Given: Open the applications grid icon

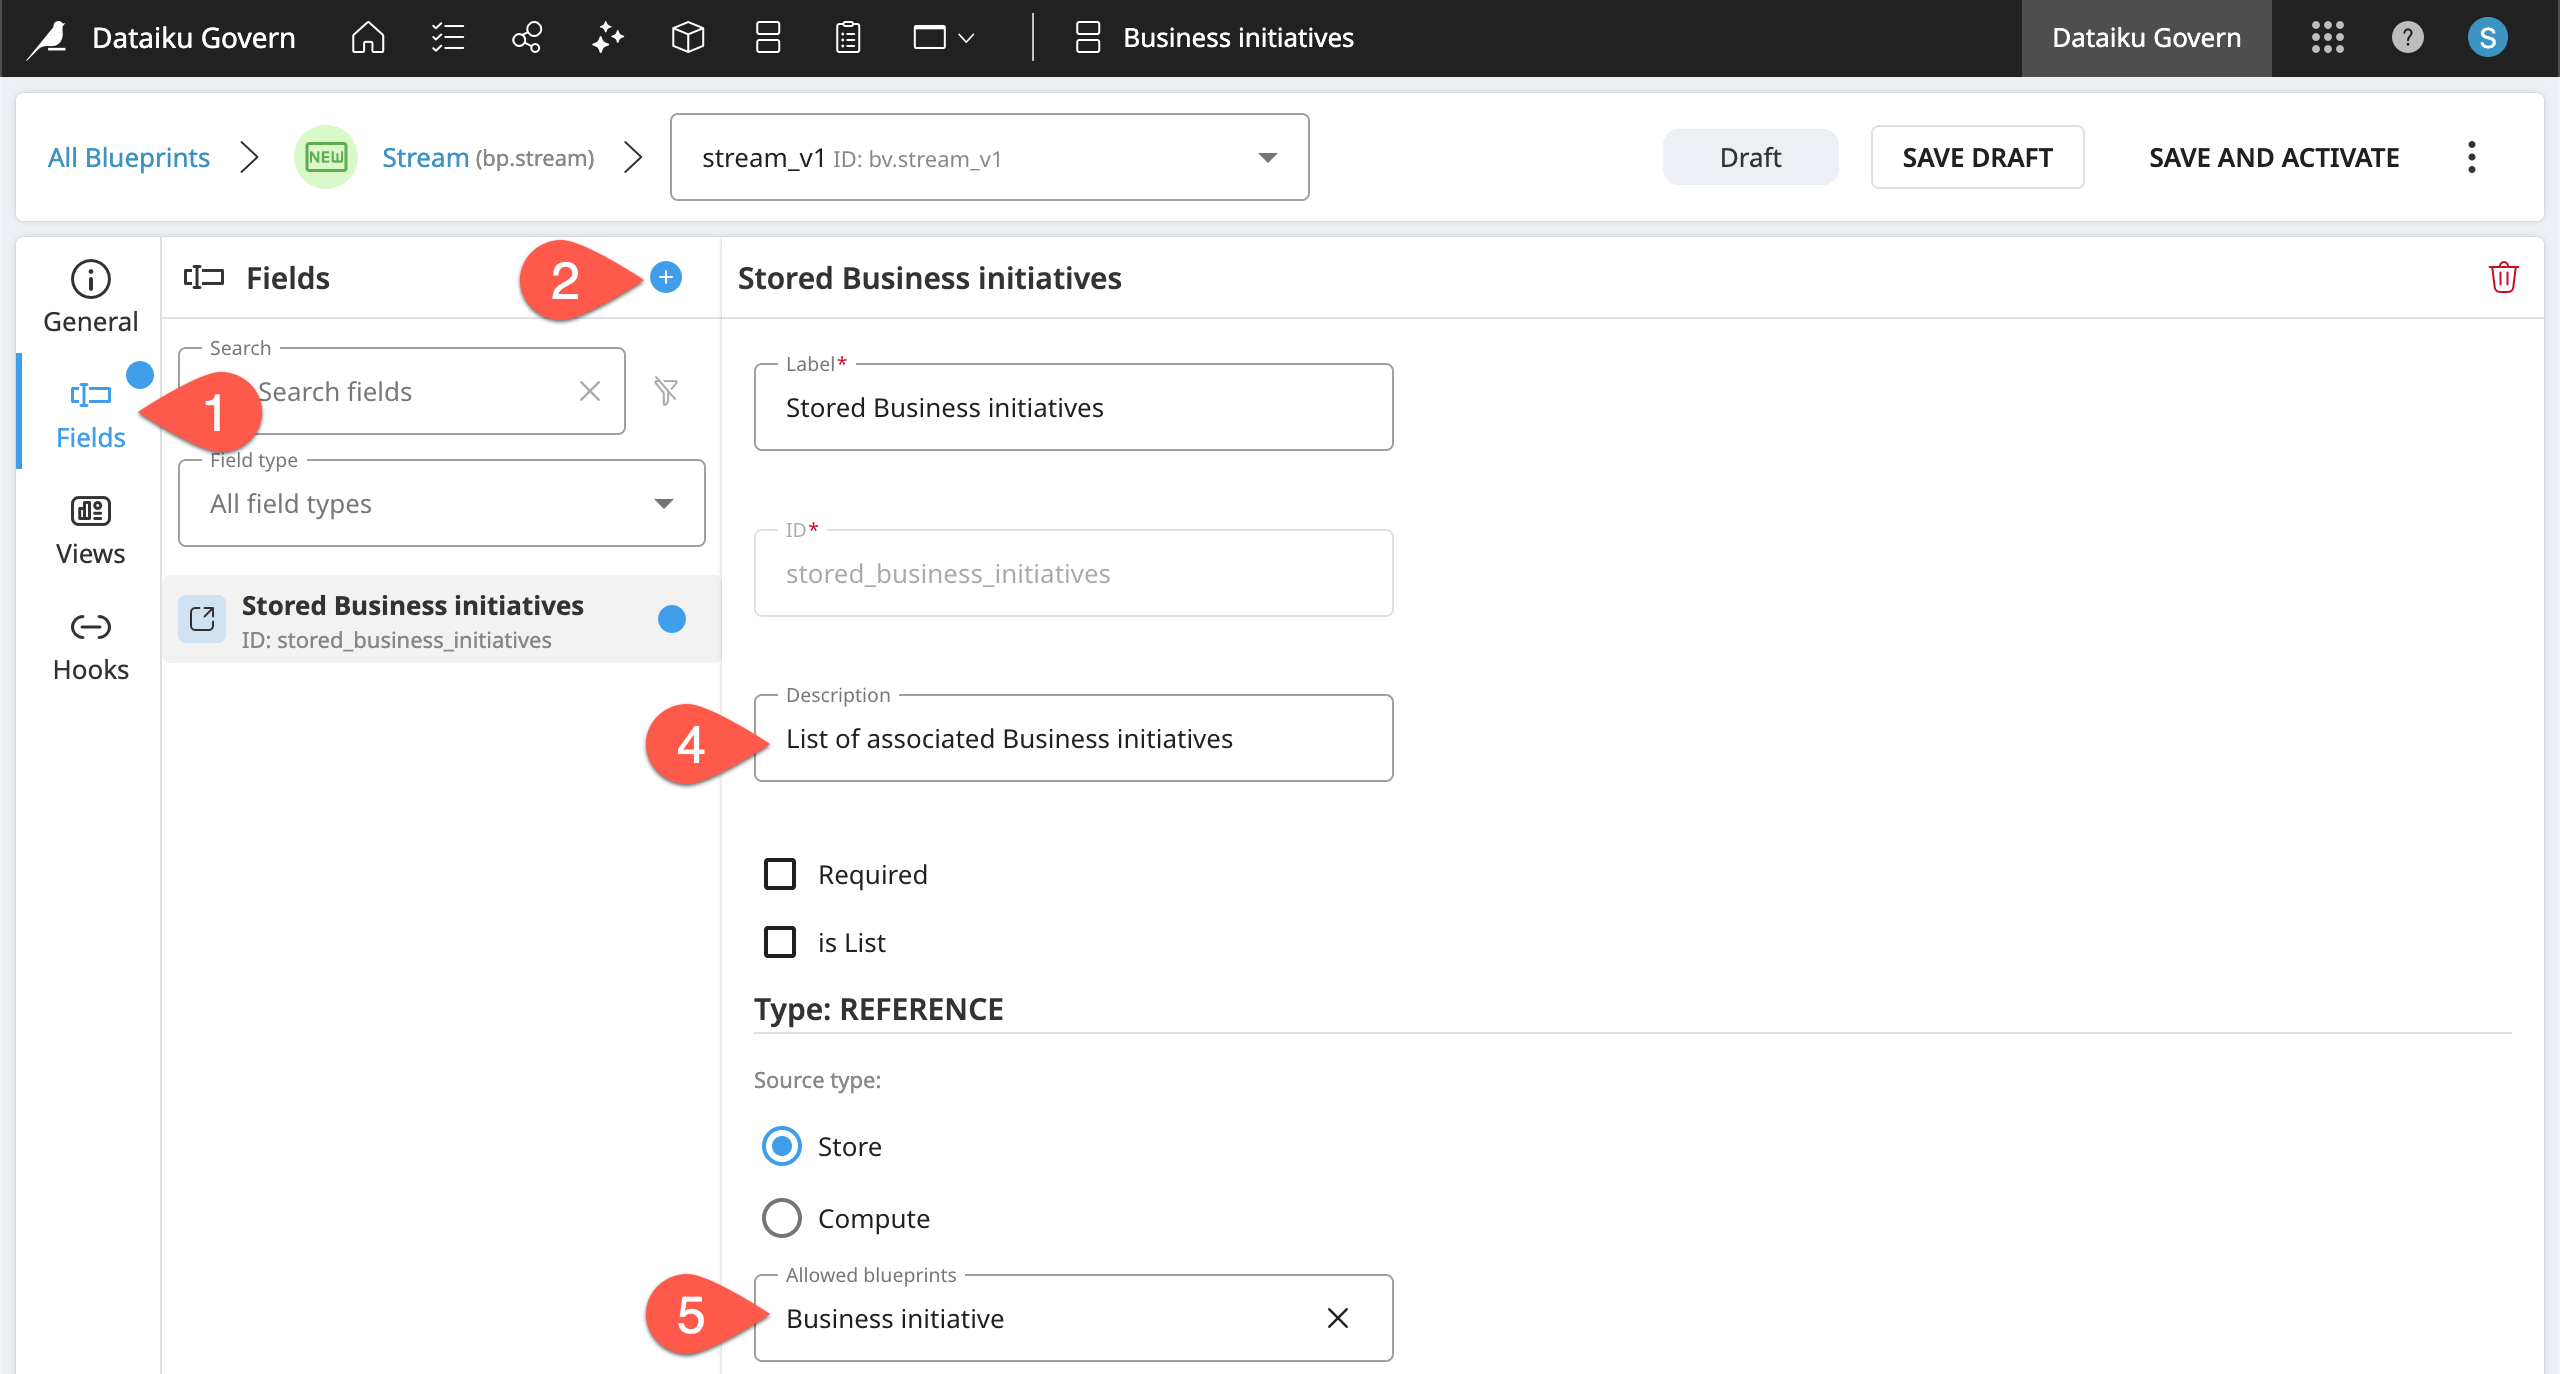Looking at the screenshot, I should (x=2327, y=38).
